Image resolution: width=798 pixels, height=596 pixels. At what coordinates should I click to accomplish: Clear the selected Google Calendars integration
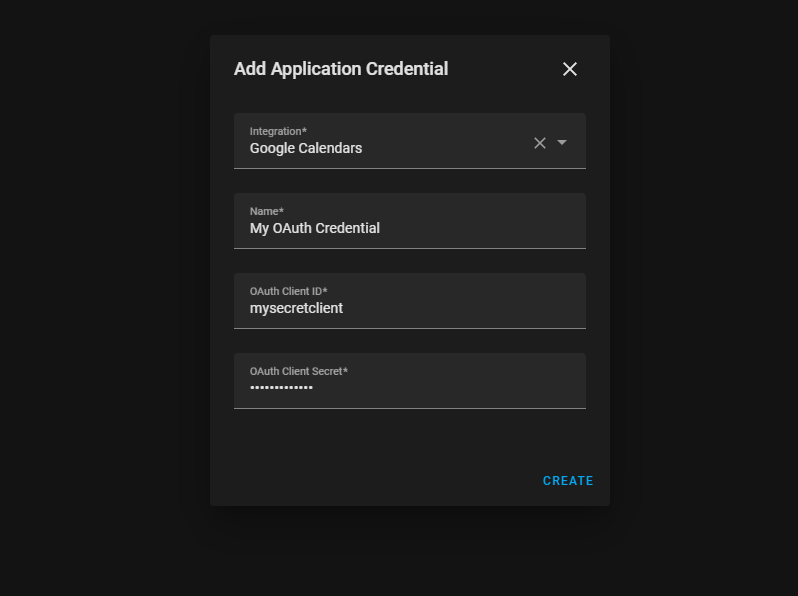[x=539, y=143]
